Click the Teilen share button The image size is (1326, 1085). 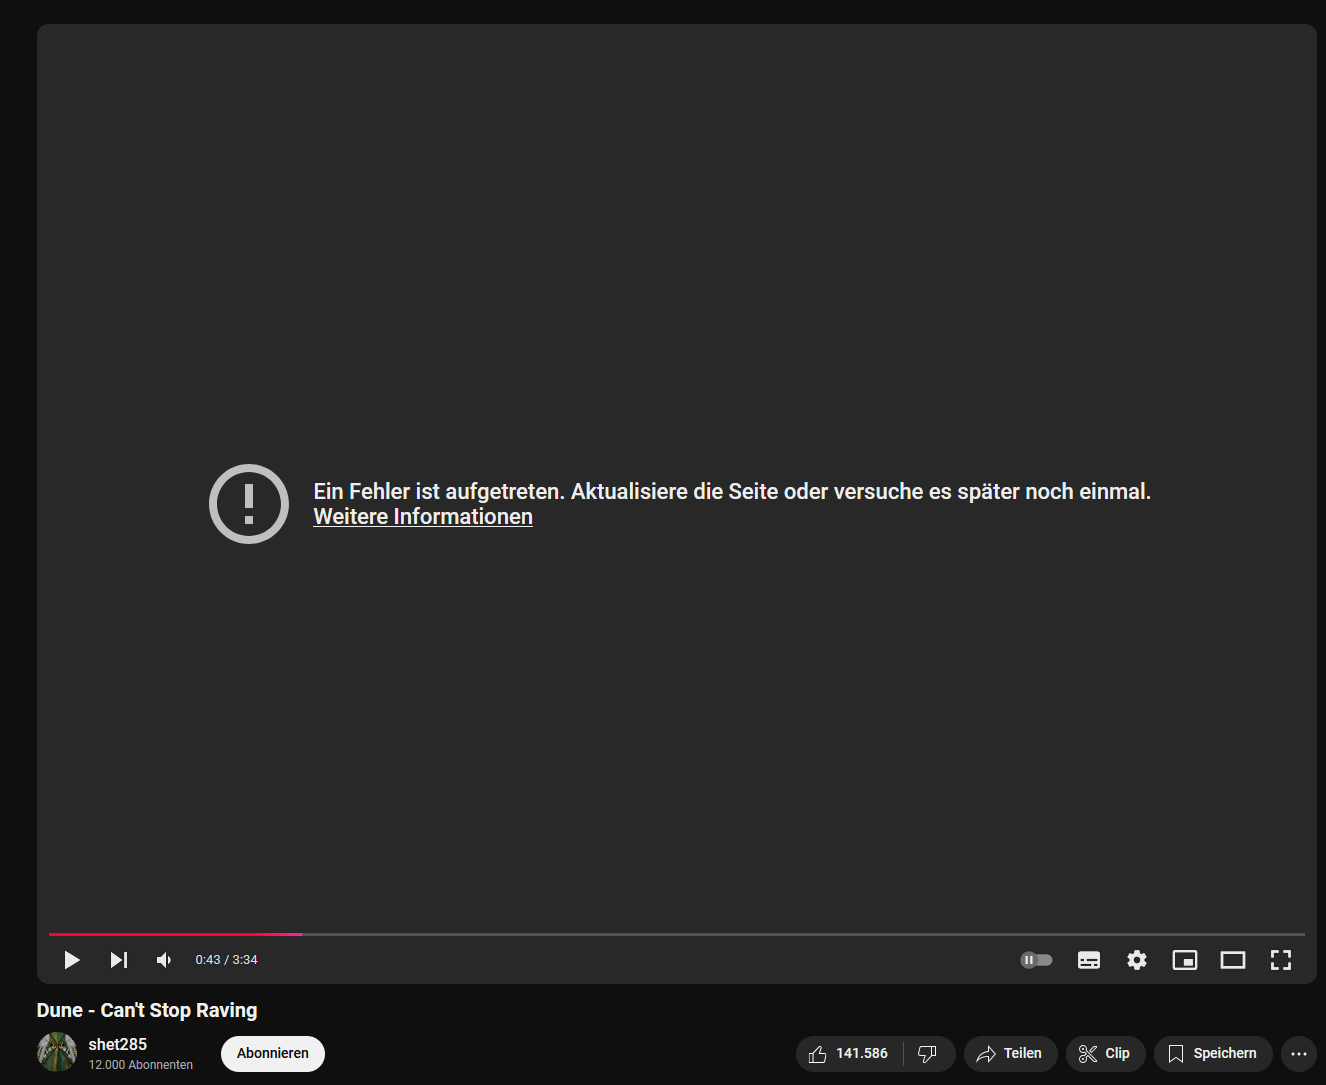coord(1010,1054)
